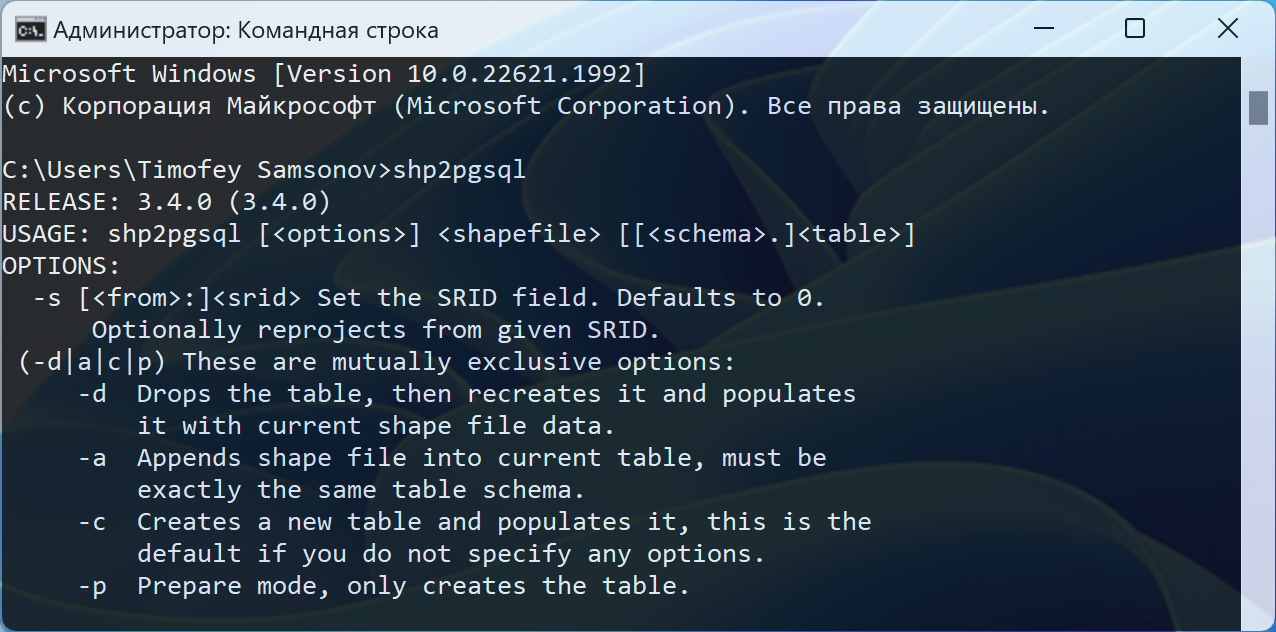Click the '-p Prepare mode' line
The height and width of the screenshot is (632, 1276).
tap(385, 586)
